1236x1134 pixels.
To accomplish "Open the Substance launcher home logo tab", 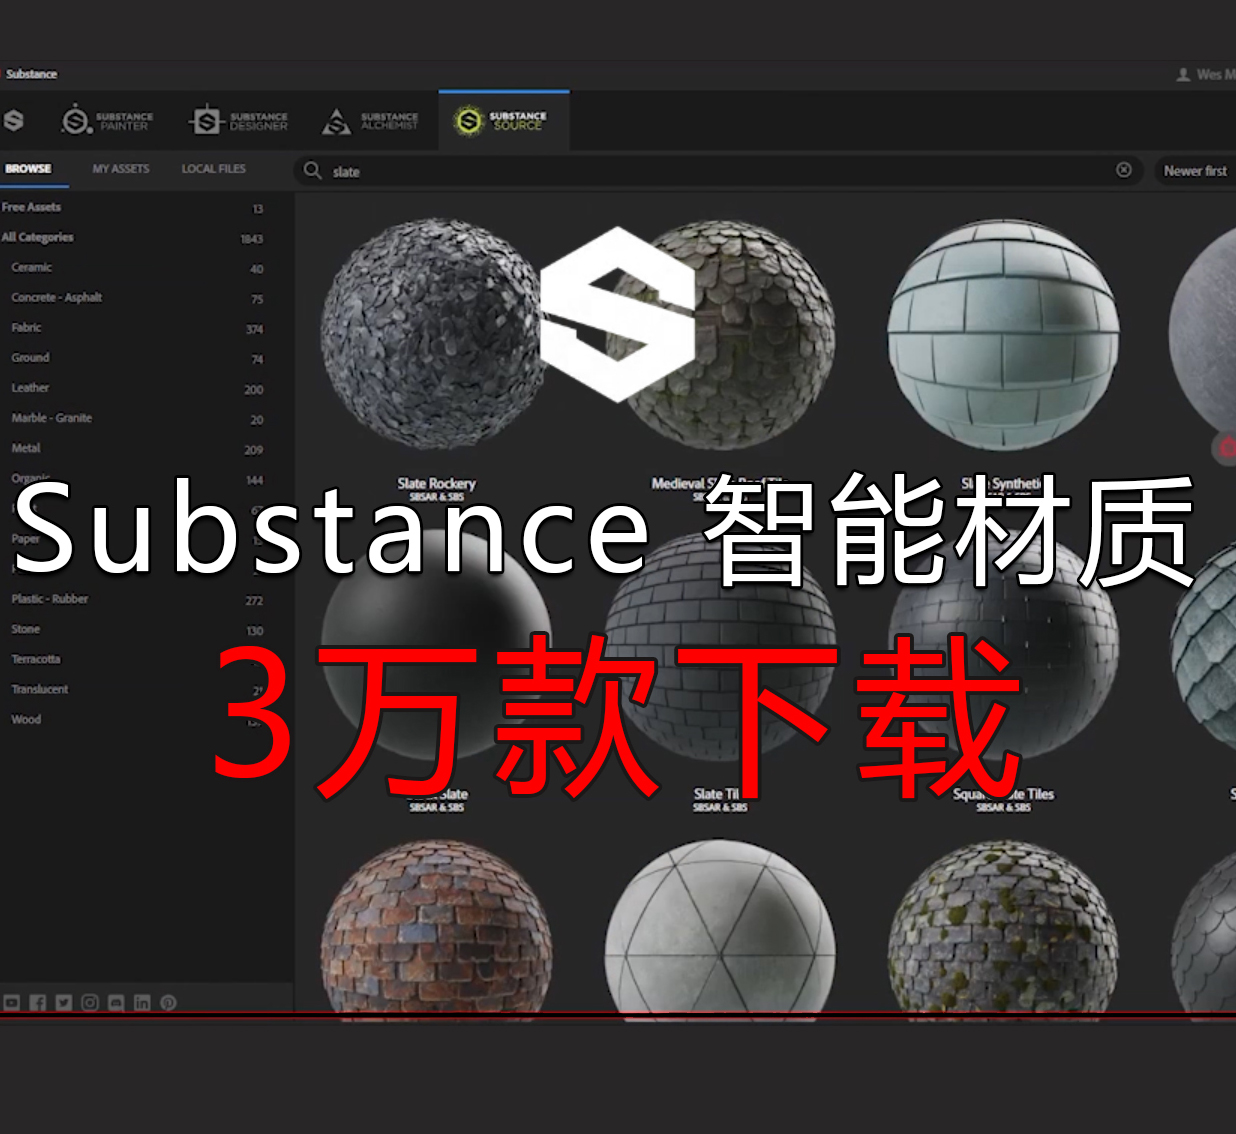I will pyautogui.click(x=13, y=121).
